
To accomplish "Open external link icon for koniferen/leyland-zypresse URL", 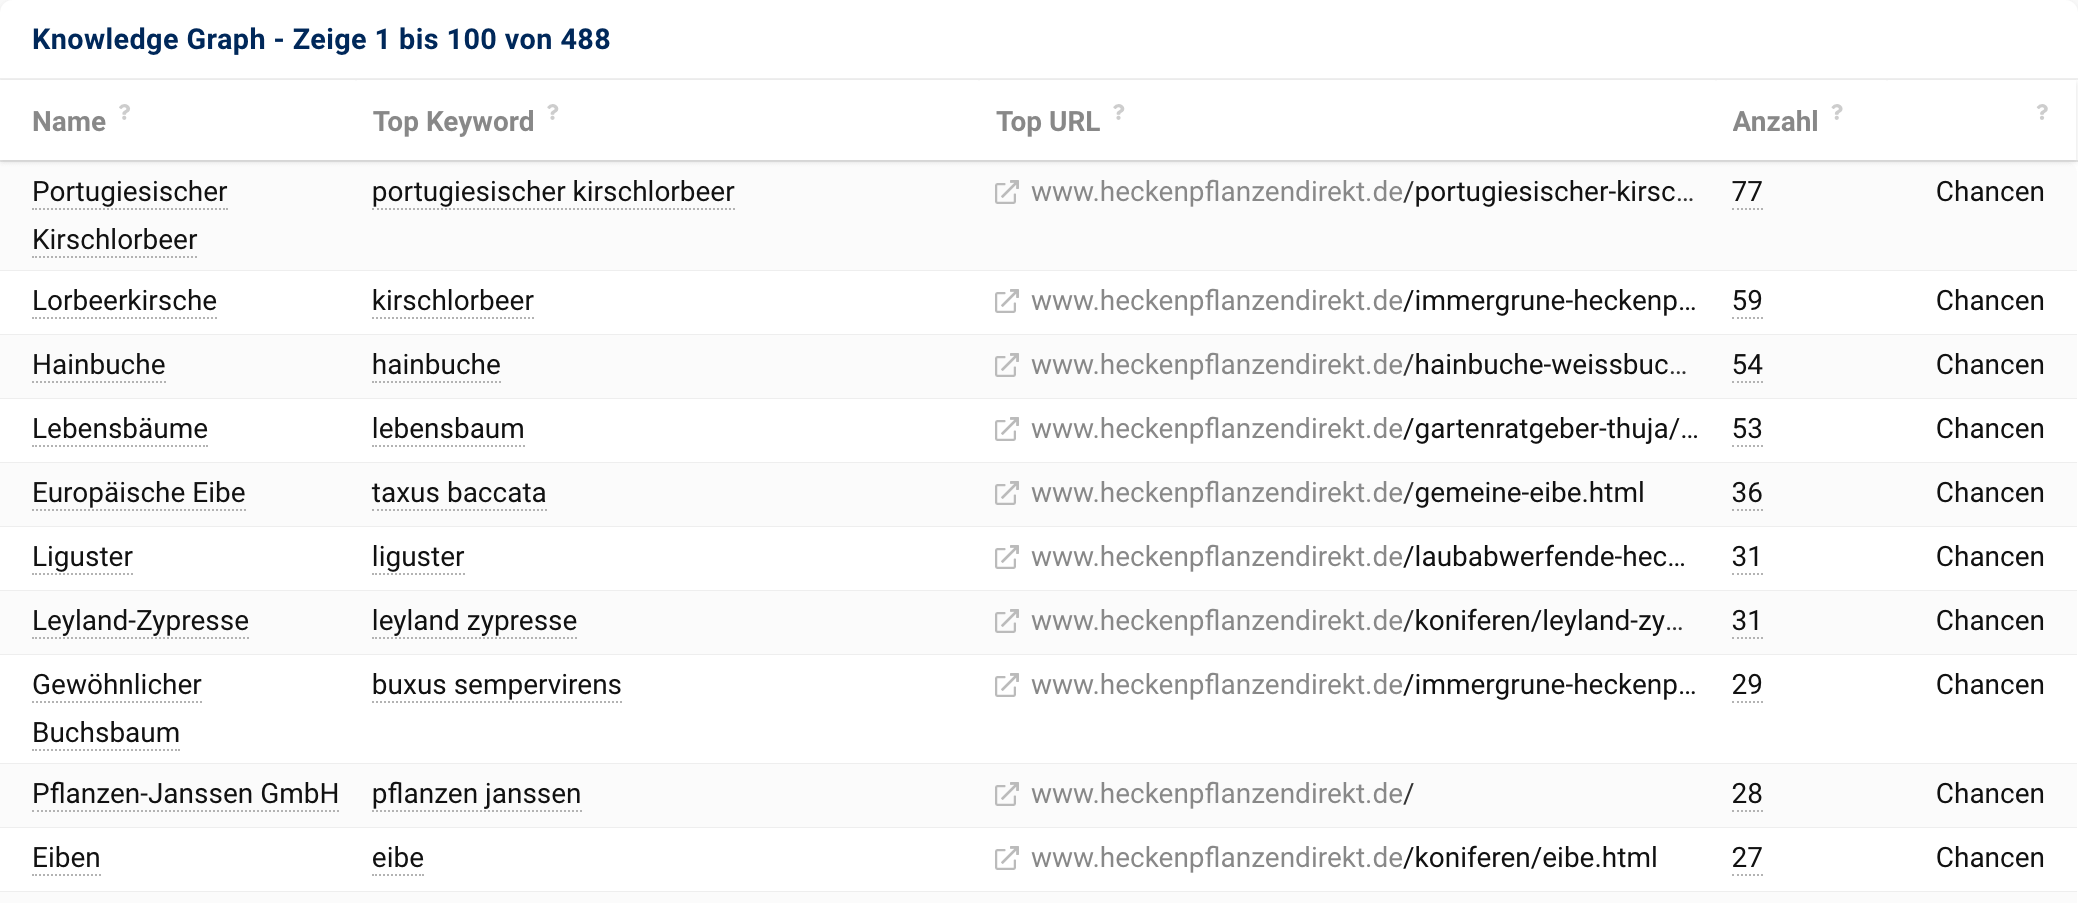I will [1006, 621].
